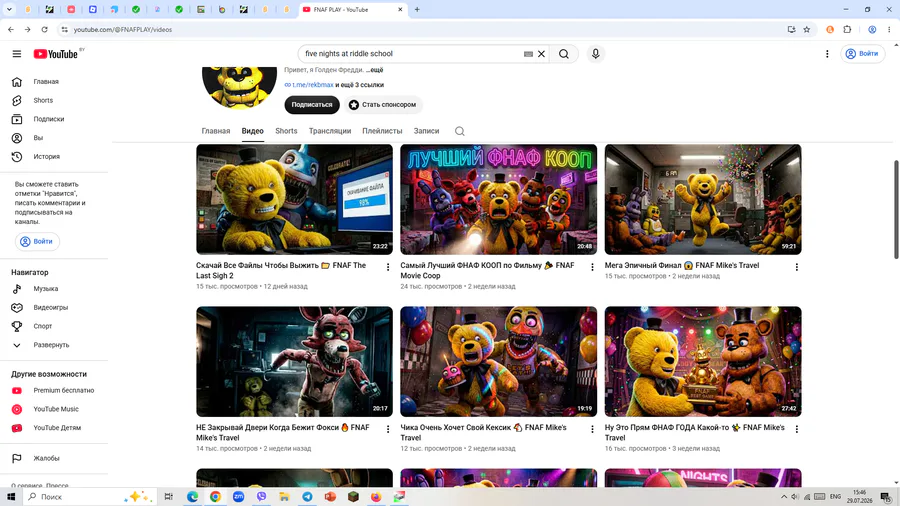Open Telegram from the taskbar
This screenshot has height=506, width=900.
307,497
